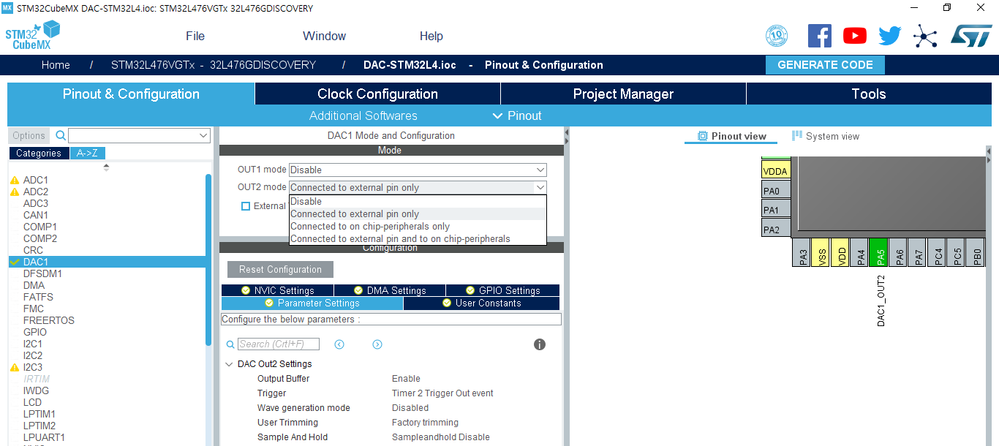Open the 10-year anniversary badge icon
999x446 pixels.
(x=777, y=36)
